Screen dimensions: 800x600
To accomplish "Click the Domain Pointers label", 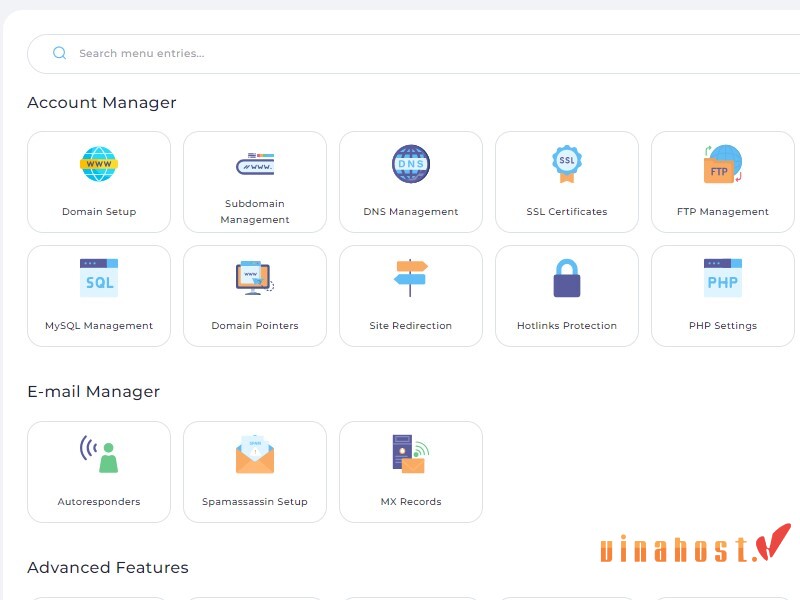I will tap(255, 326).
